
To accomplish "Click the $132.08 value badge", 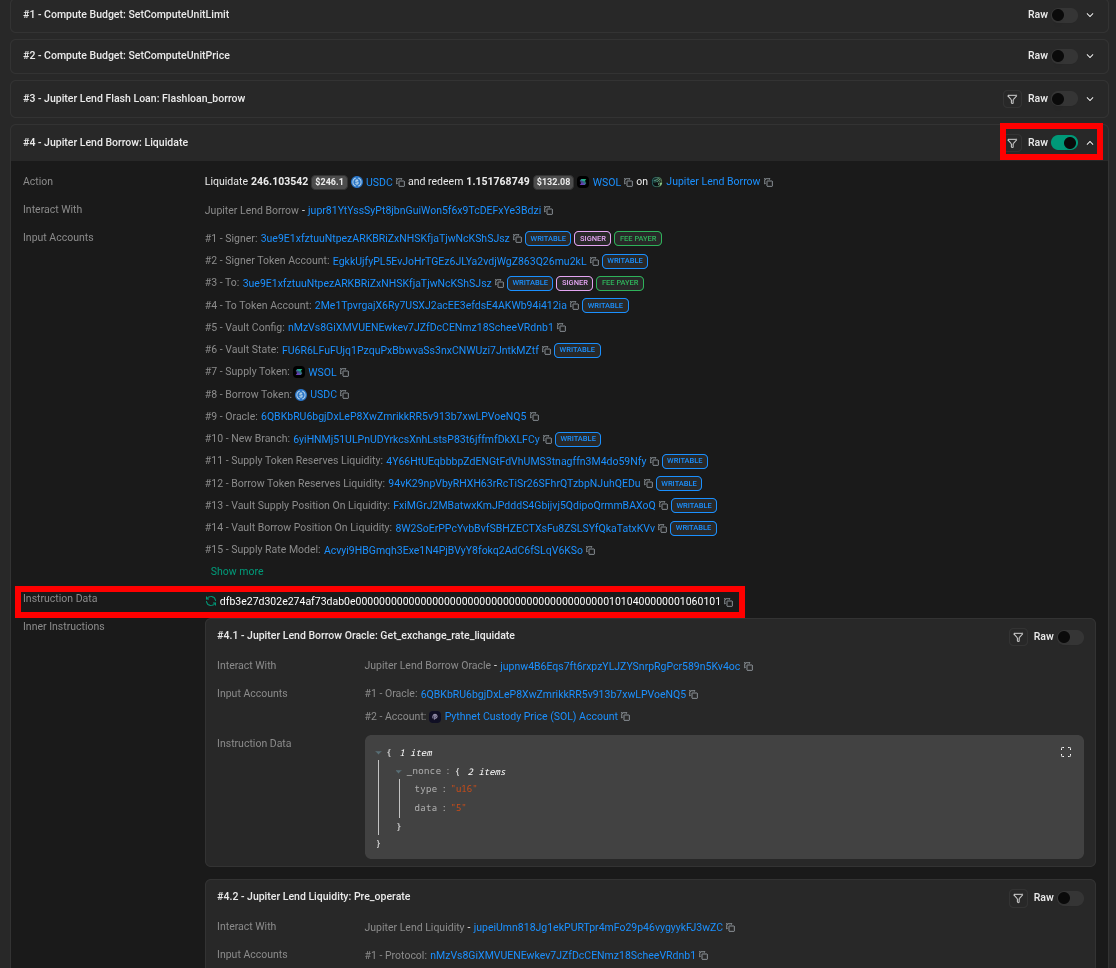I will pos(554,182).
